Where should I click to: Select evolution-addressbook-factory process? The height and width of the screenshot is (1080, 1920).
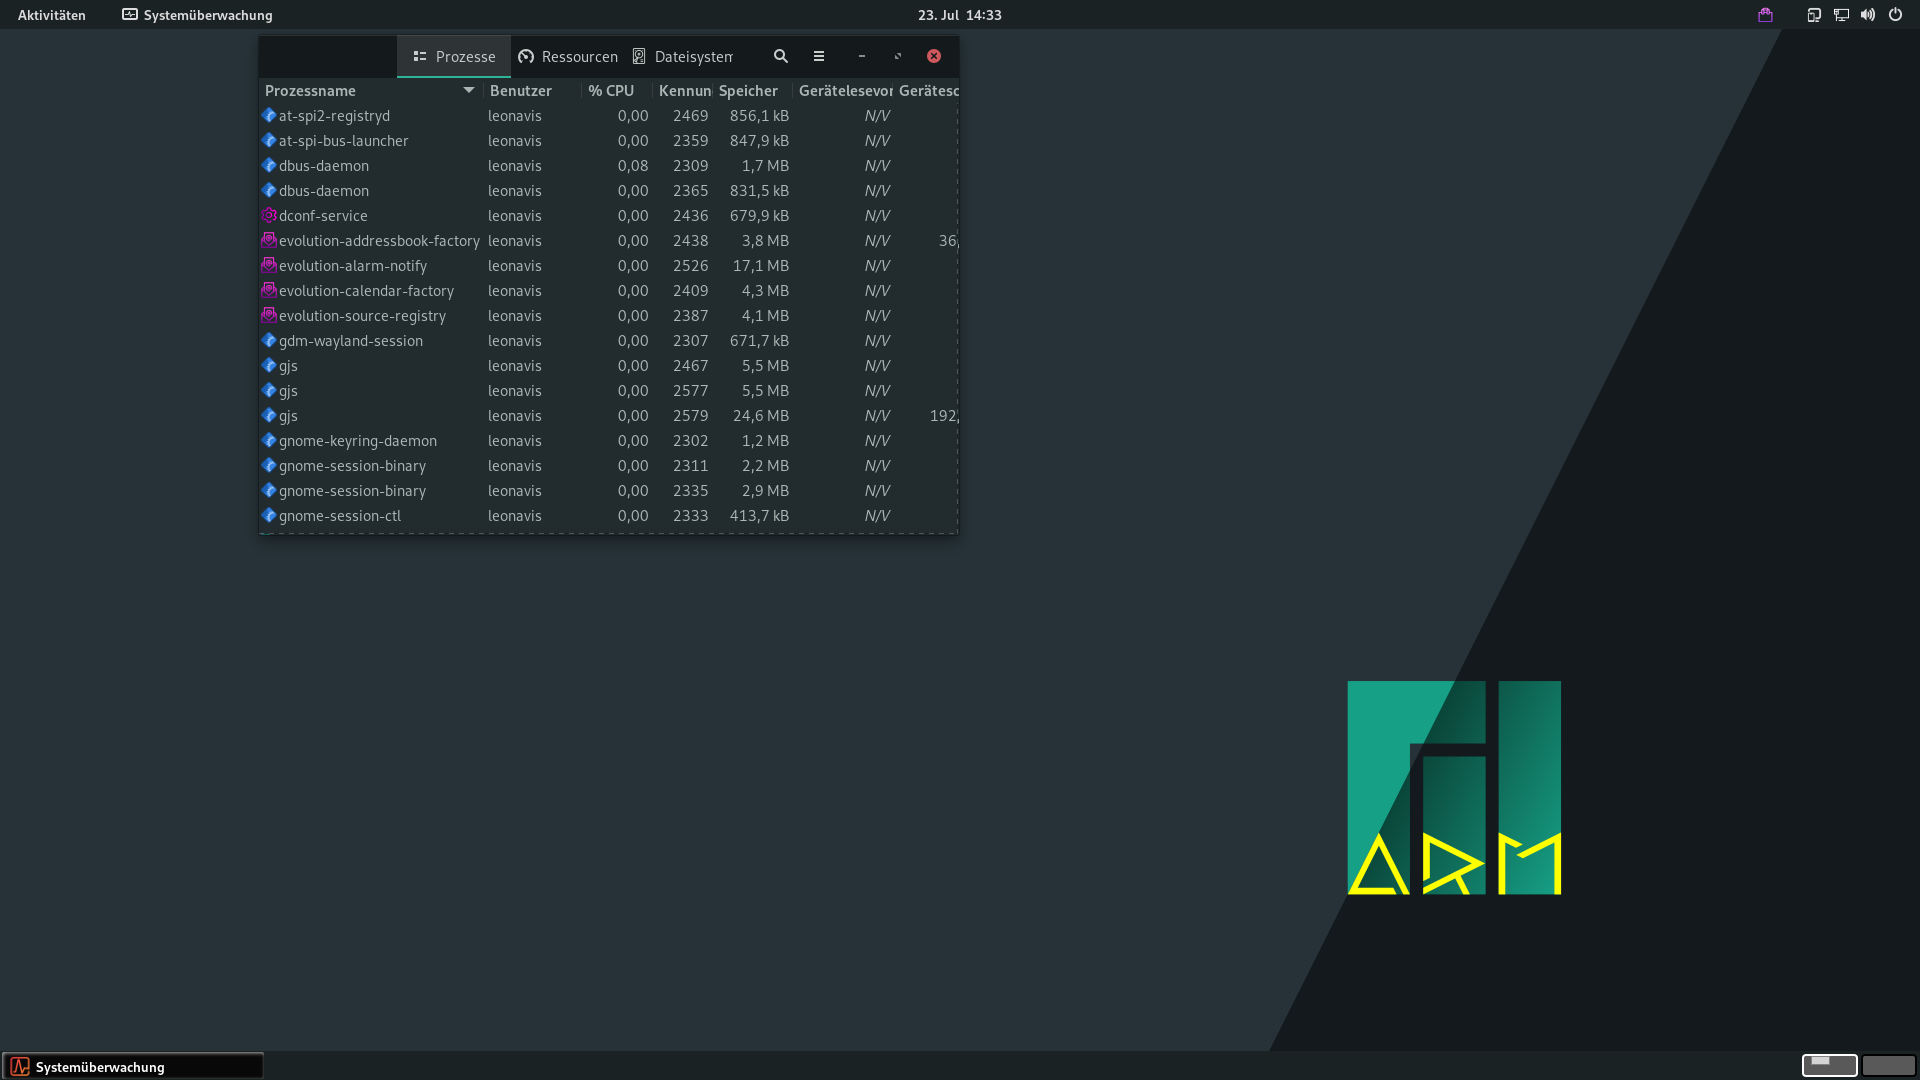click(609, 240)
